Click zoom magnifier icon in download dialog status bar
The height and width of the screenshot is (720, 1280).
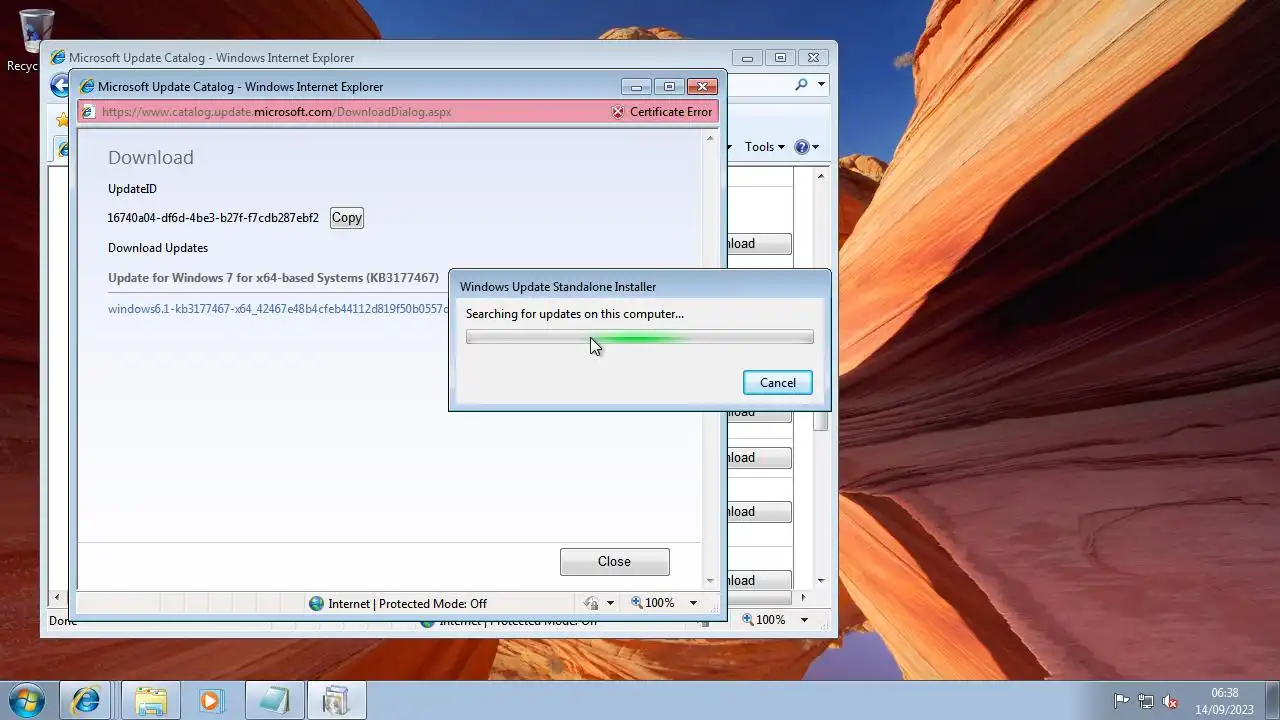point(636,603)
